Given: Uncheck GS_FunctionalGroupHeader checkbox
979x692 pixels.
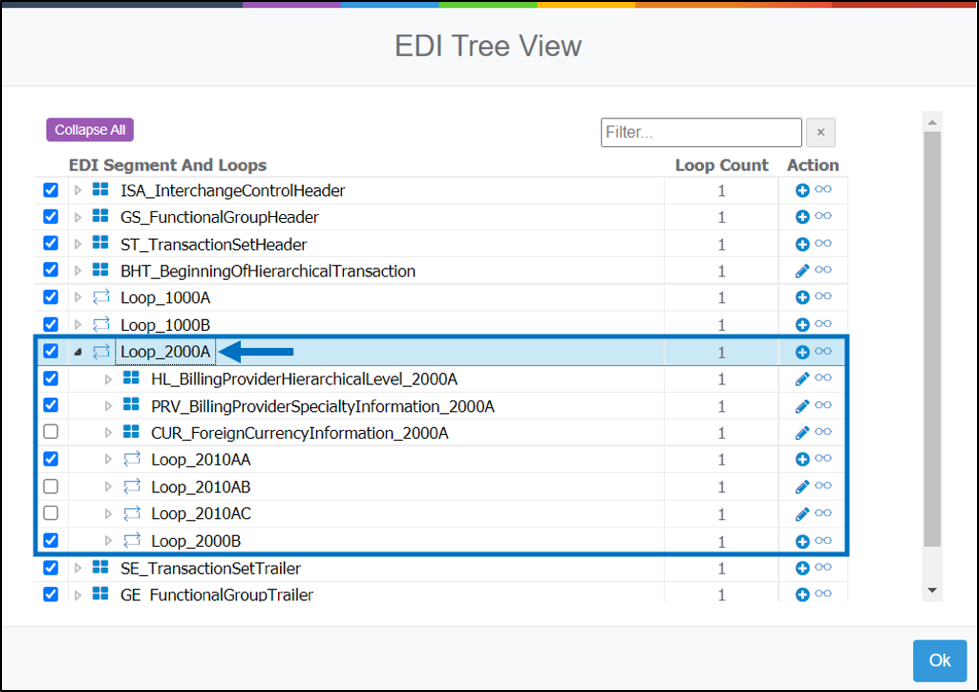Looking at the screenshot, I should click(51, 217).
